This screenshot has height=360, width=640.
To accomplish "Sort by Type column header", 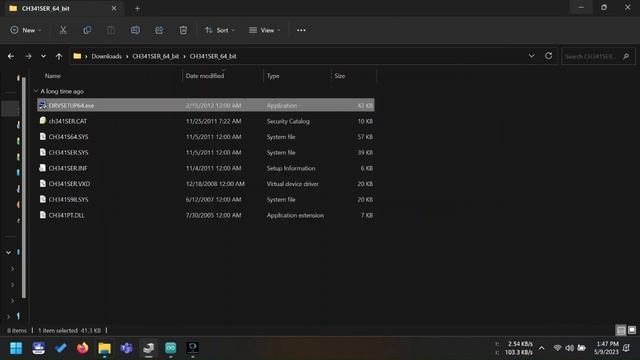I will pos(273,76).
